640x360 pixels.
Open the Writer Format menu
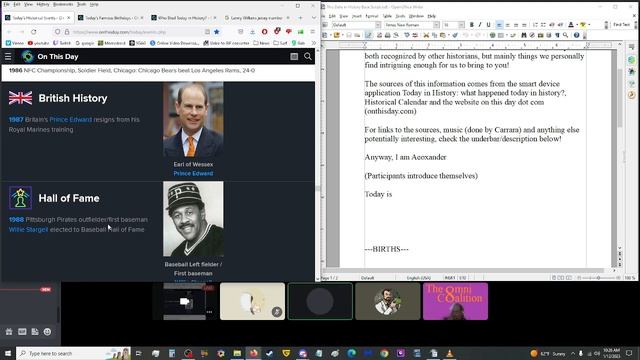point(371,16)
